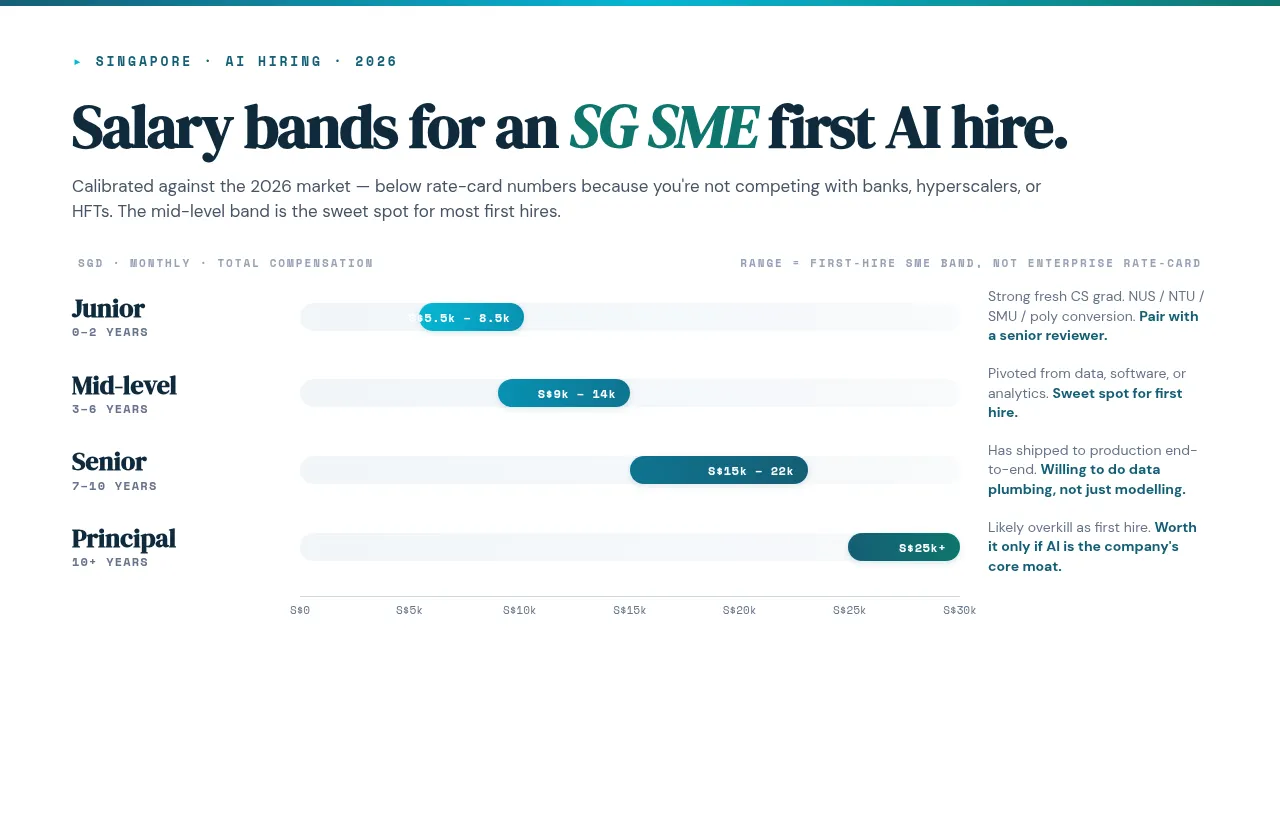
Task: Click the arrow icon before SINGAPORE
Action: point(78,62)
